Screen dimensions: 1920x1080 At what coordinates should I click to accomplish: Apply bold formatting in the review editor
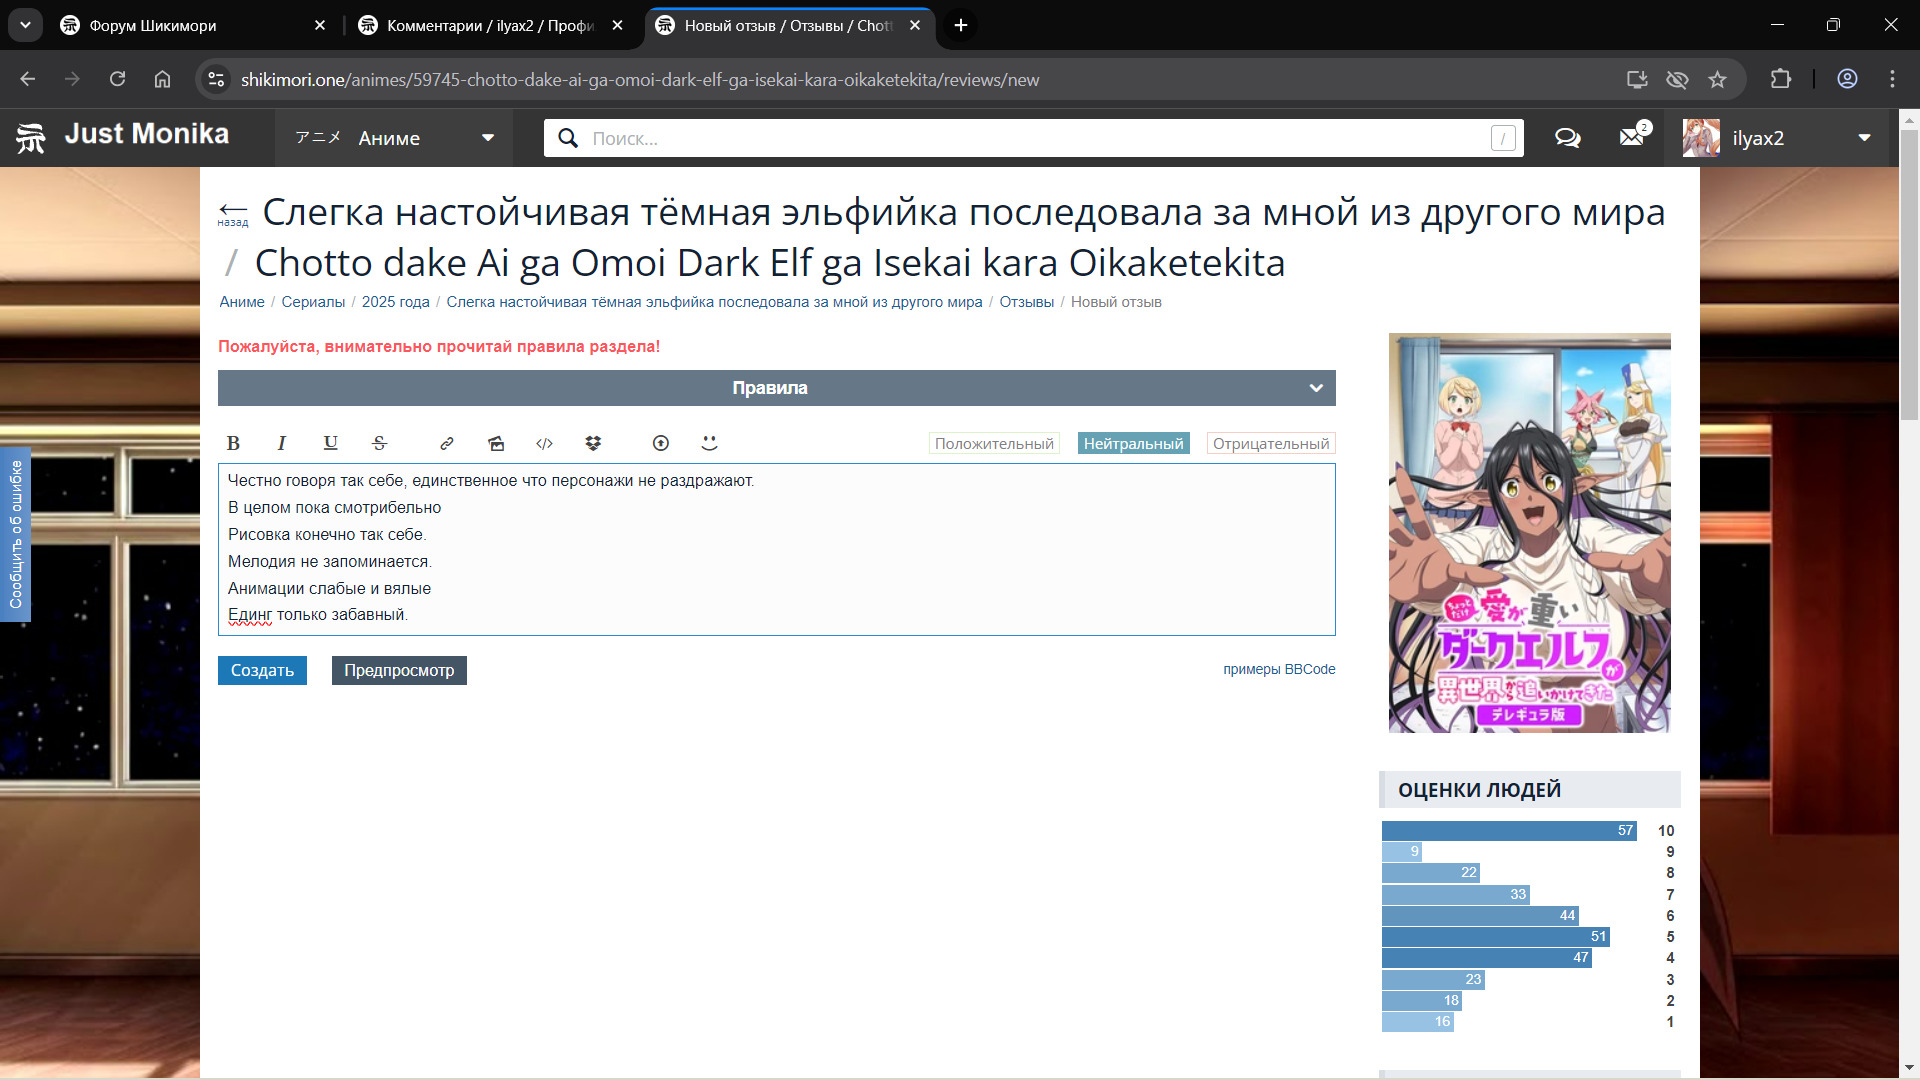(233, 443)
